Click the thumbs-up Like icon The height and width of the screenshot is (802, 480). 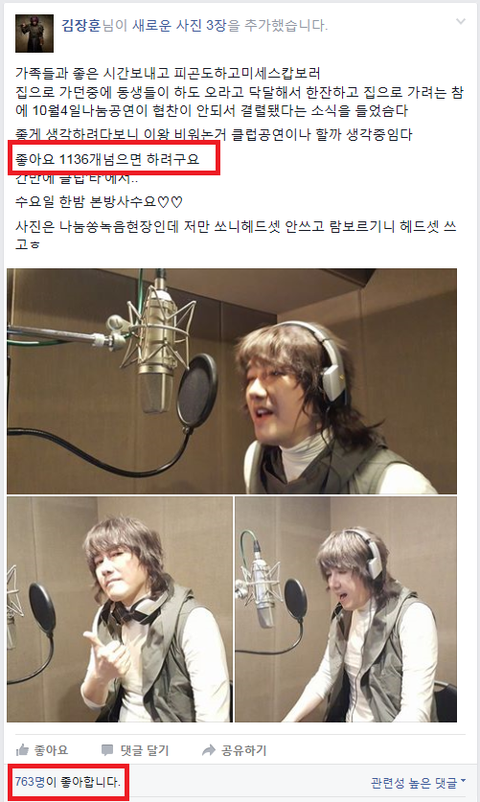pyautogui.click(x=22, y=750)
